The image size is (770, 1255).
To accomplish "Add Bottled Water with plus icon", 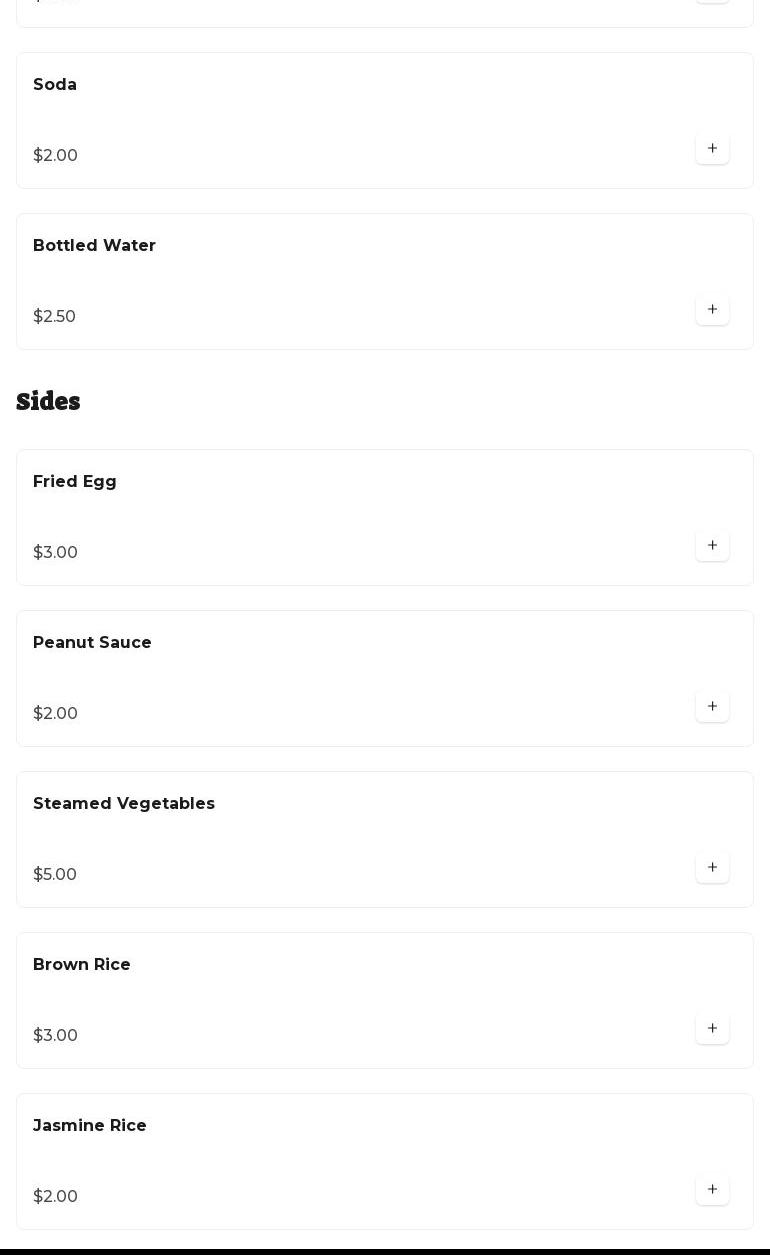I will 712,309.
